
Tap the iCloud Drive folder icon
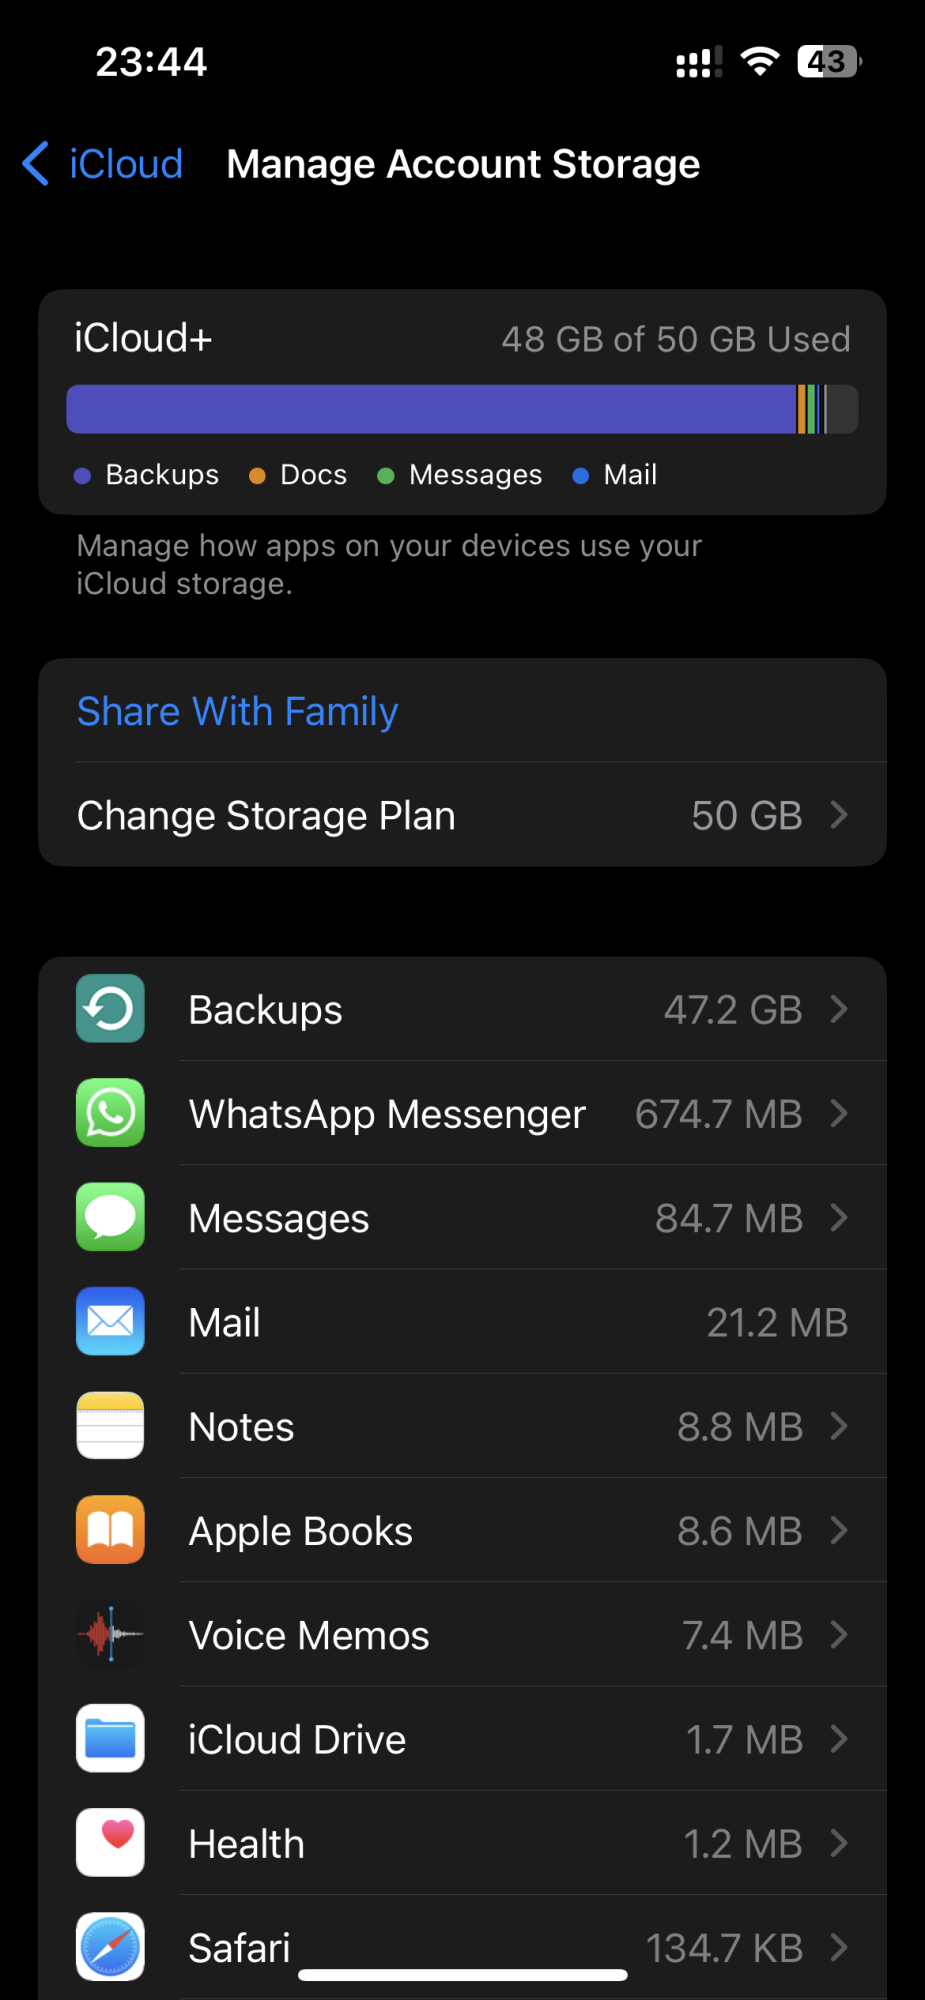(110, 1738)
